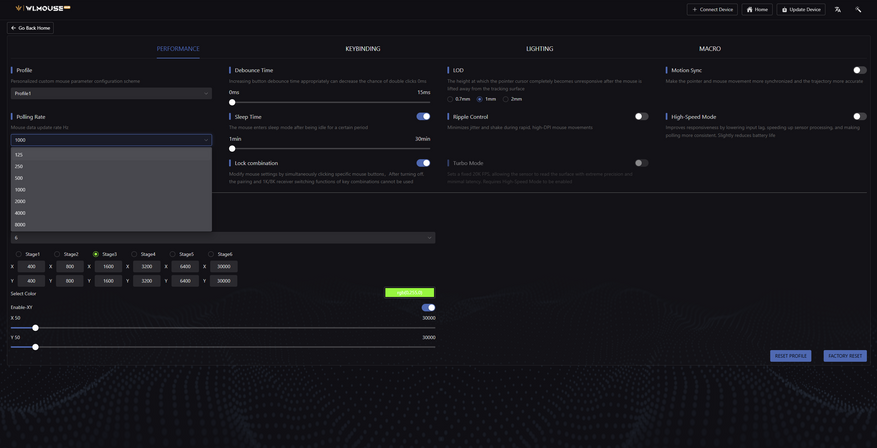This screenshot has height=448, width=877.
Task: Click the FACTORY RESET button
Action: point(845,356)
